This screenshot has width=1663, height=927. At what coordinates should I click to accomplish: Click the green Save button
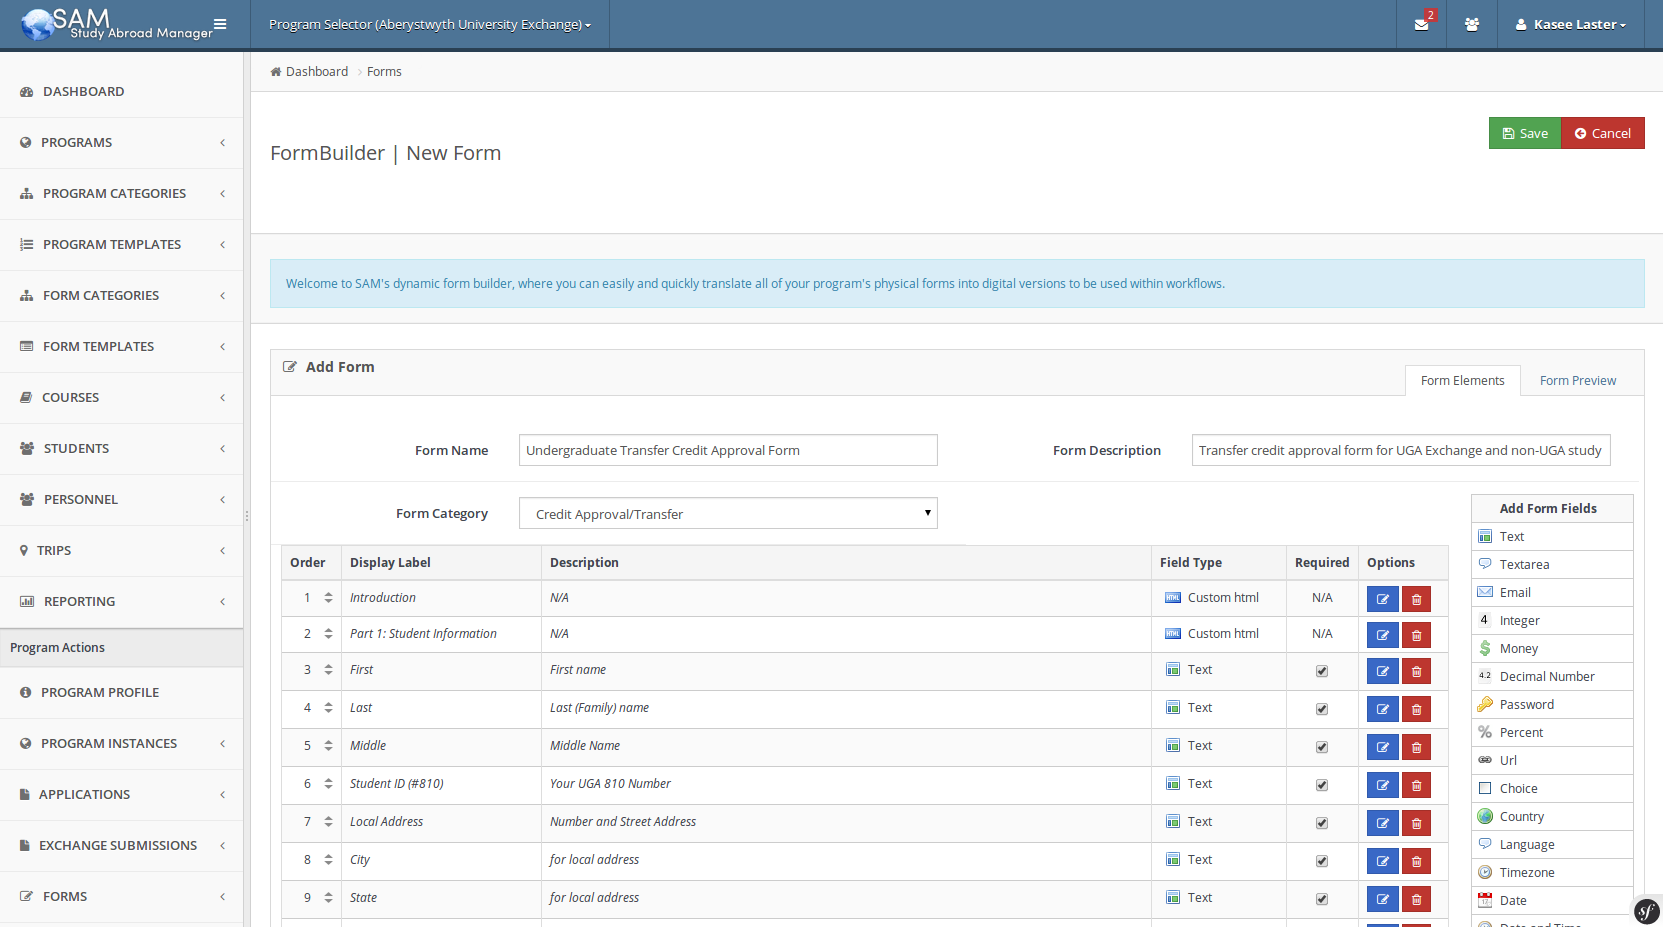click(x=1524, y=133)
